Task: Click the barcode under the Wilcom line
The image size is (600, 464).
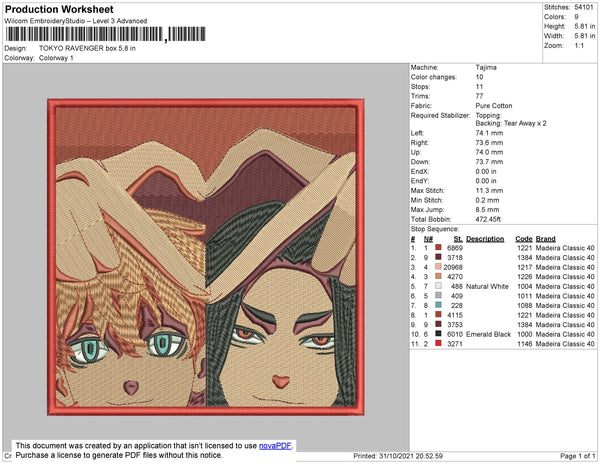Action: (x=106, y=34)
